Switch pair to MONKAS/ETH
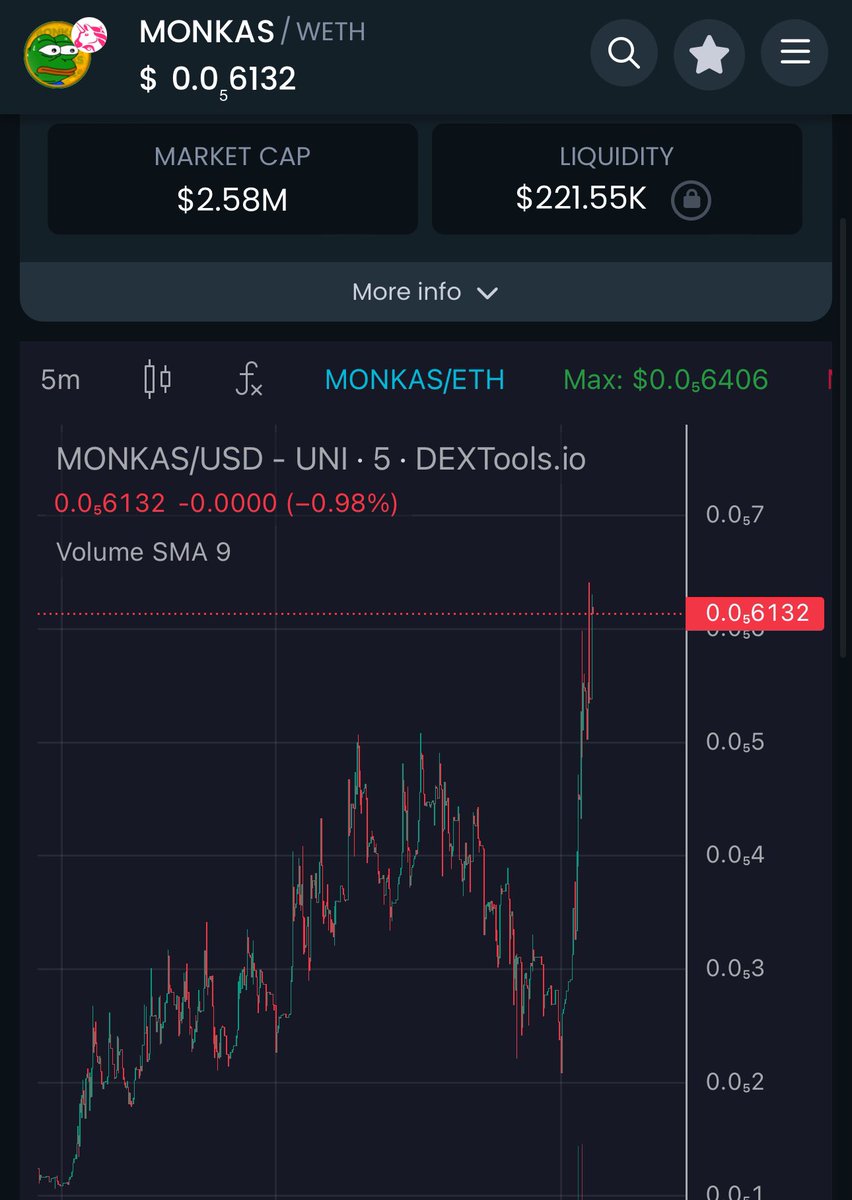 [x=415, y=380]
